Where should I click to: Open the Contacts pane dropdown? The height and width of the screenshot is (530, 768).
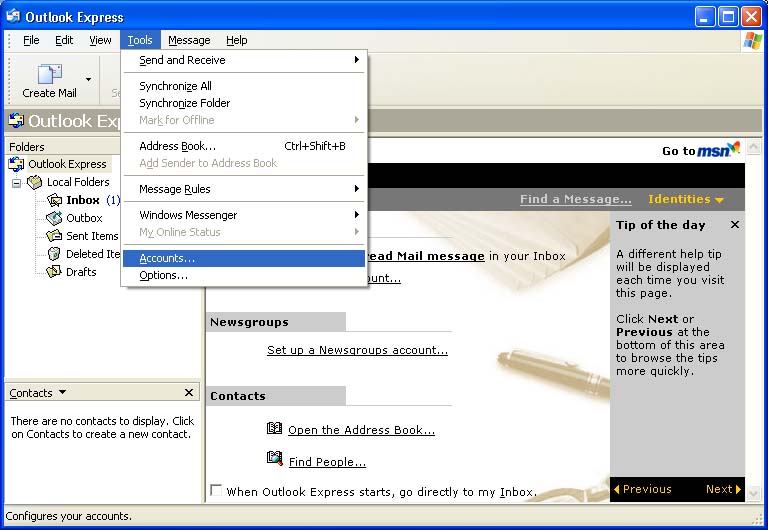62,392
